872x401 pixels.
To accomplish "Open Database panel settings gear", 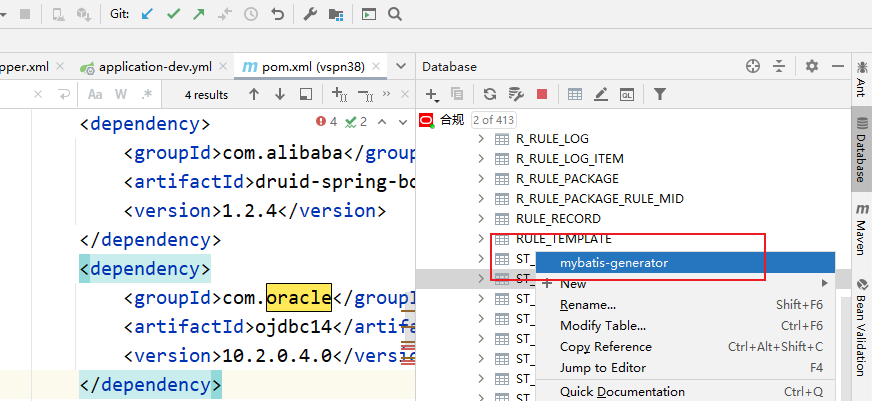I will pos(812,66).
